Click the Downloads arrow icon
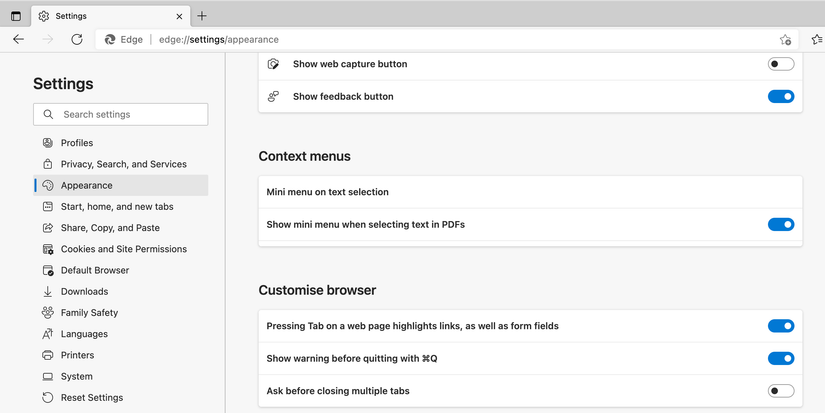Screen dimensions: 825x413 click(x=48, y=291)
